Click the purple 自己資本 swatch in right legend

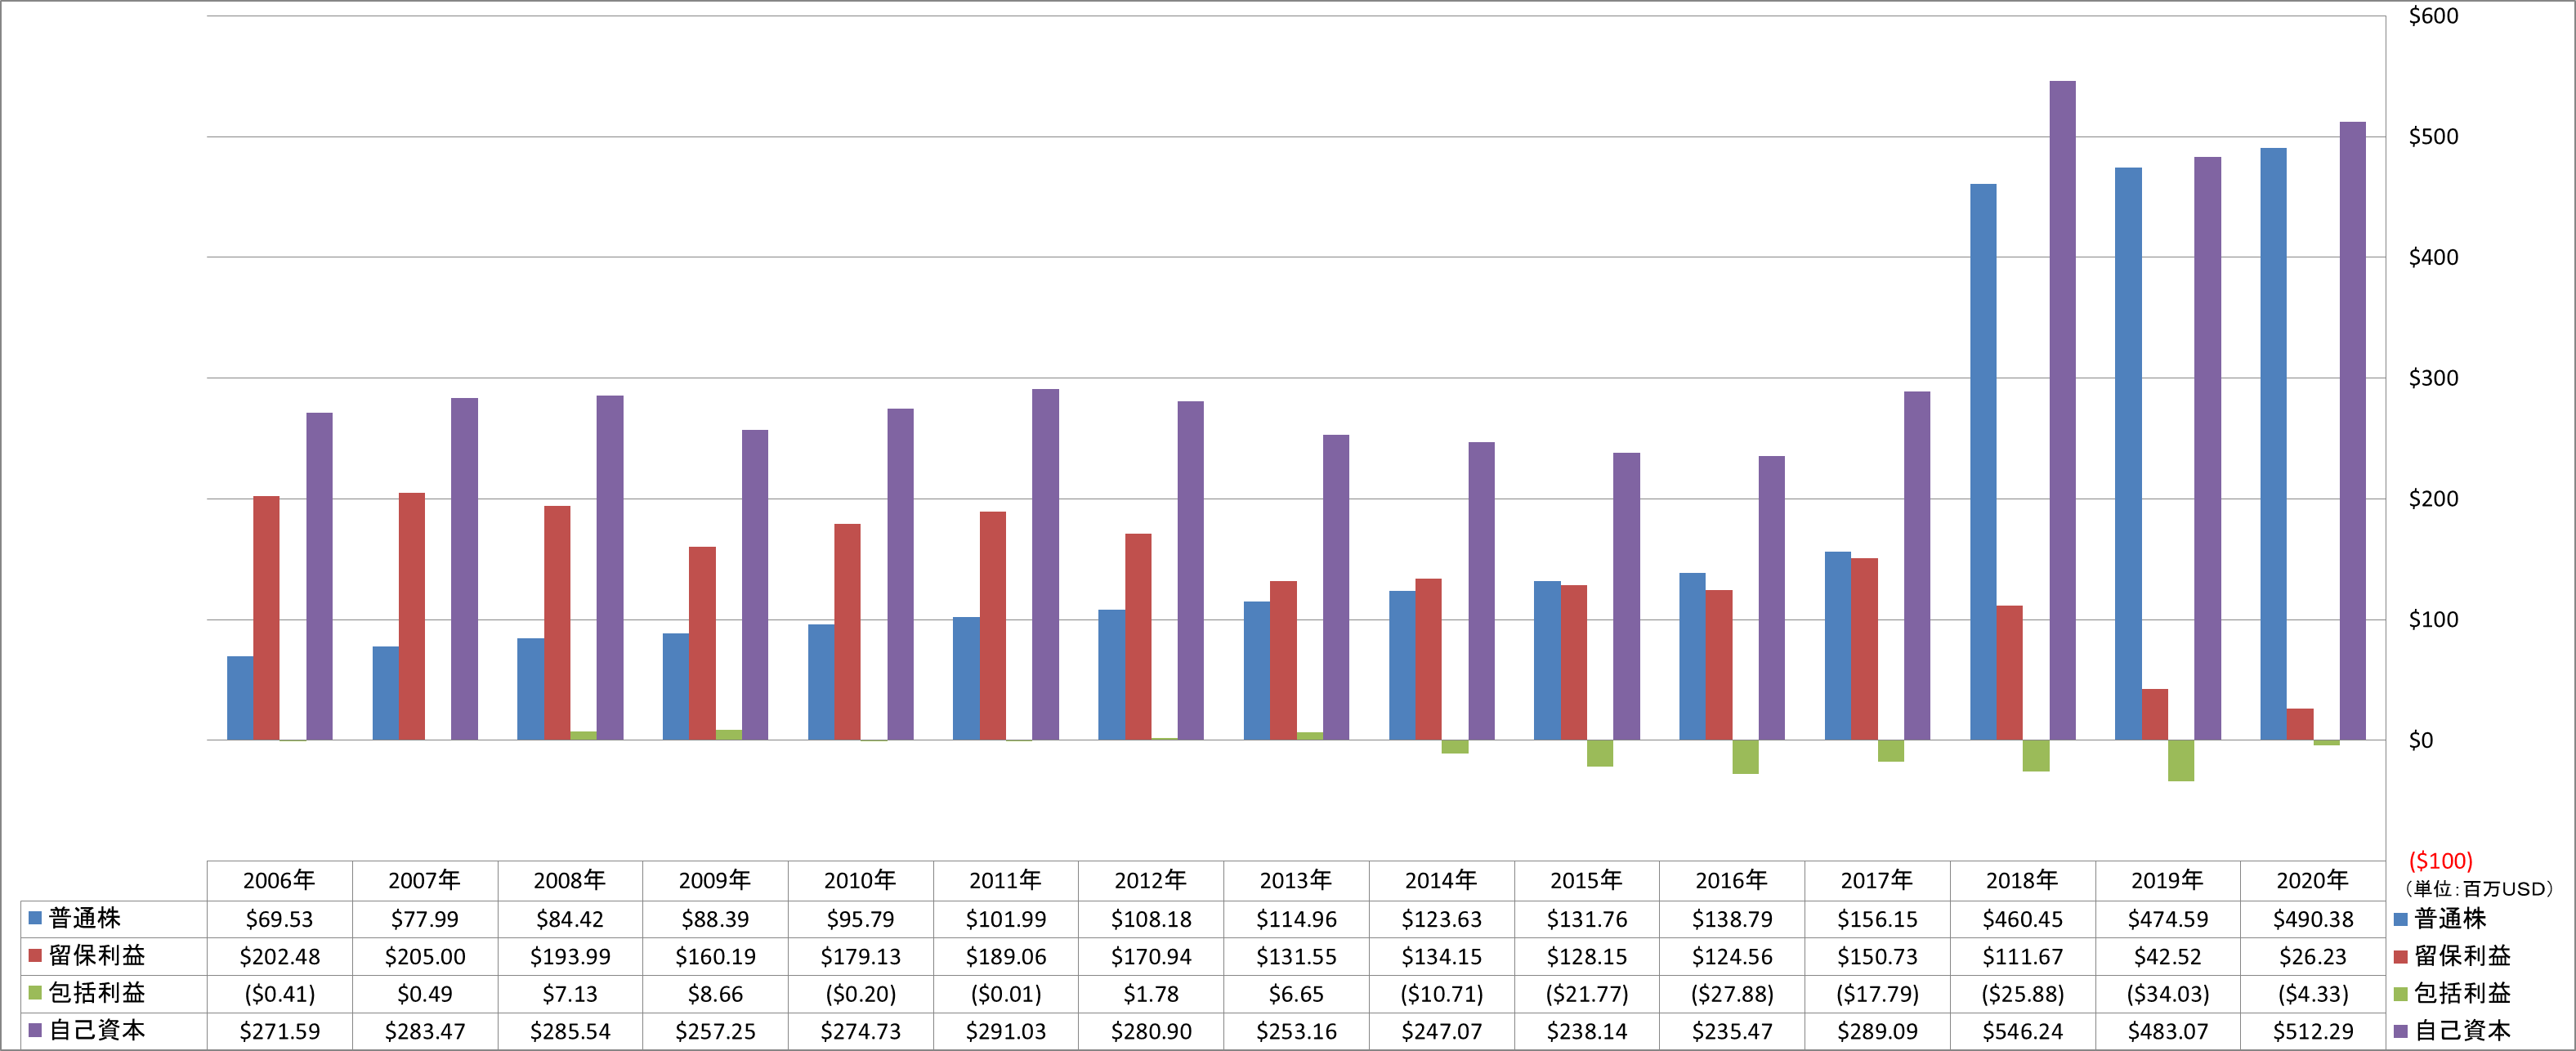2400,1031
